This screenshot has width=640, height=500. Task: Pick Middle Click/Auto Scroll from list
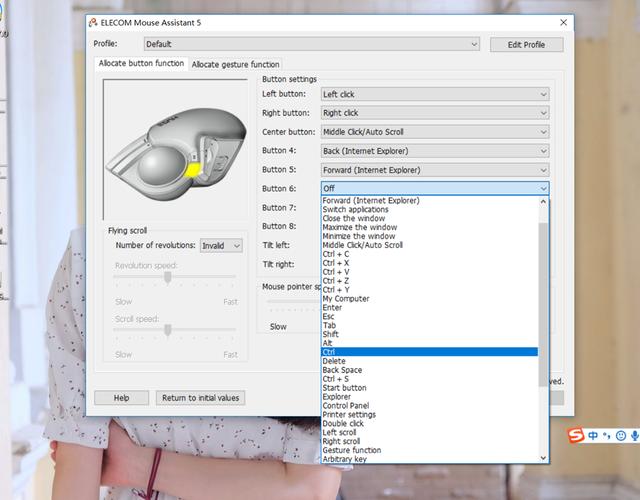[x=430, y=245]
